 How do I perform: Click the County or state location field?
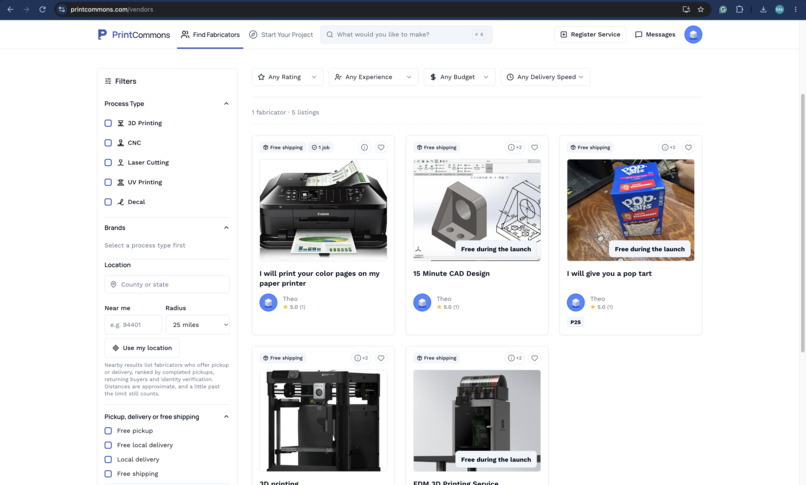tap(167, 285)
